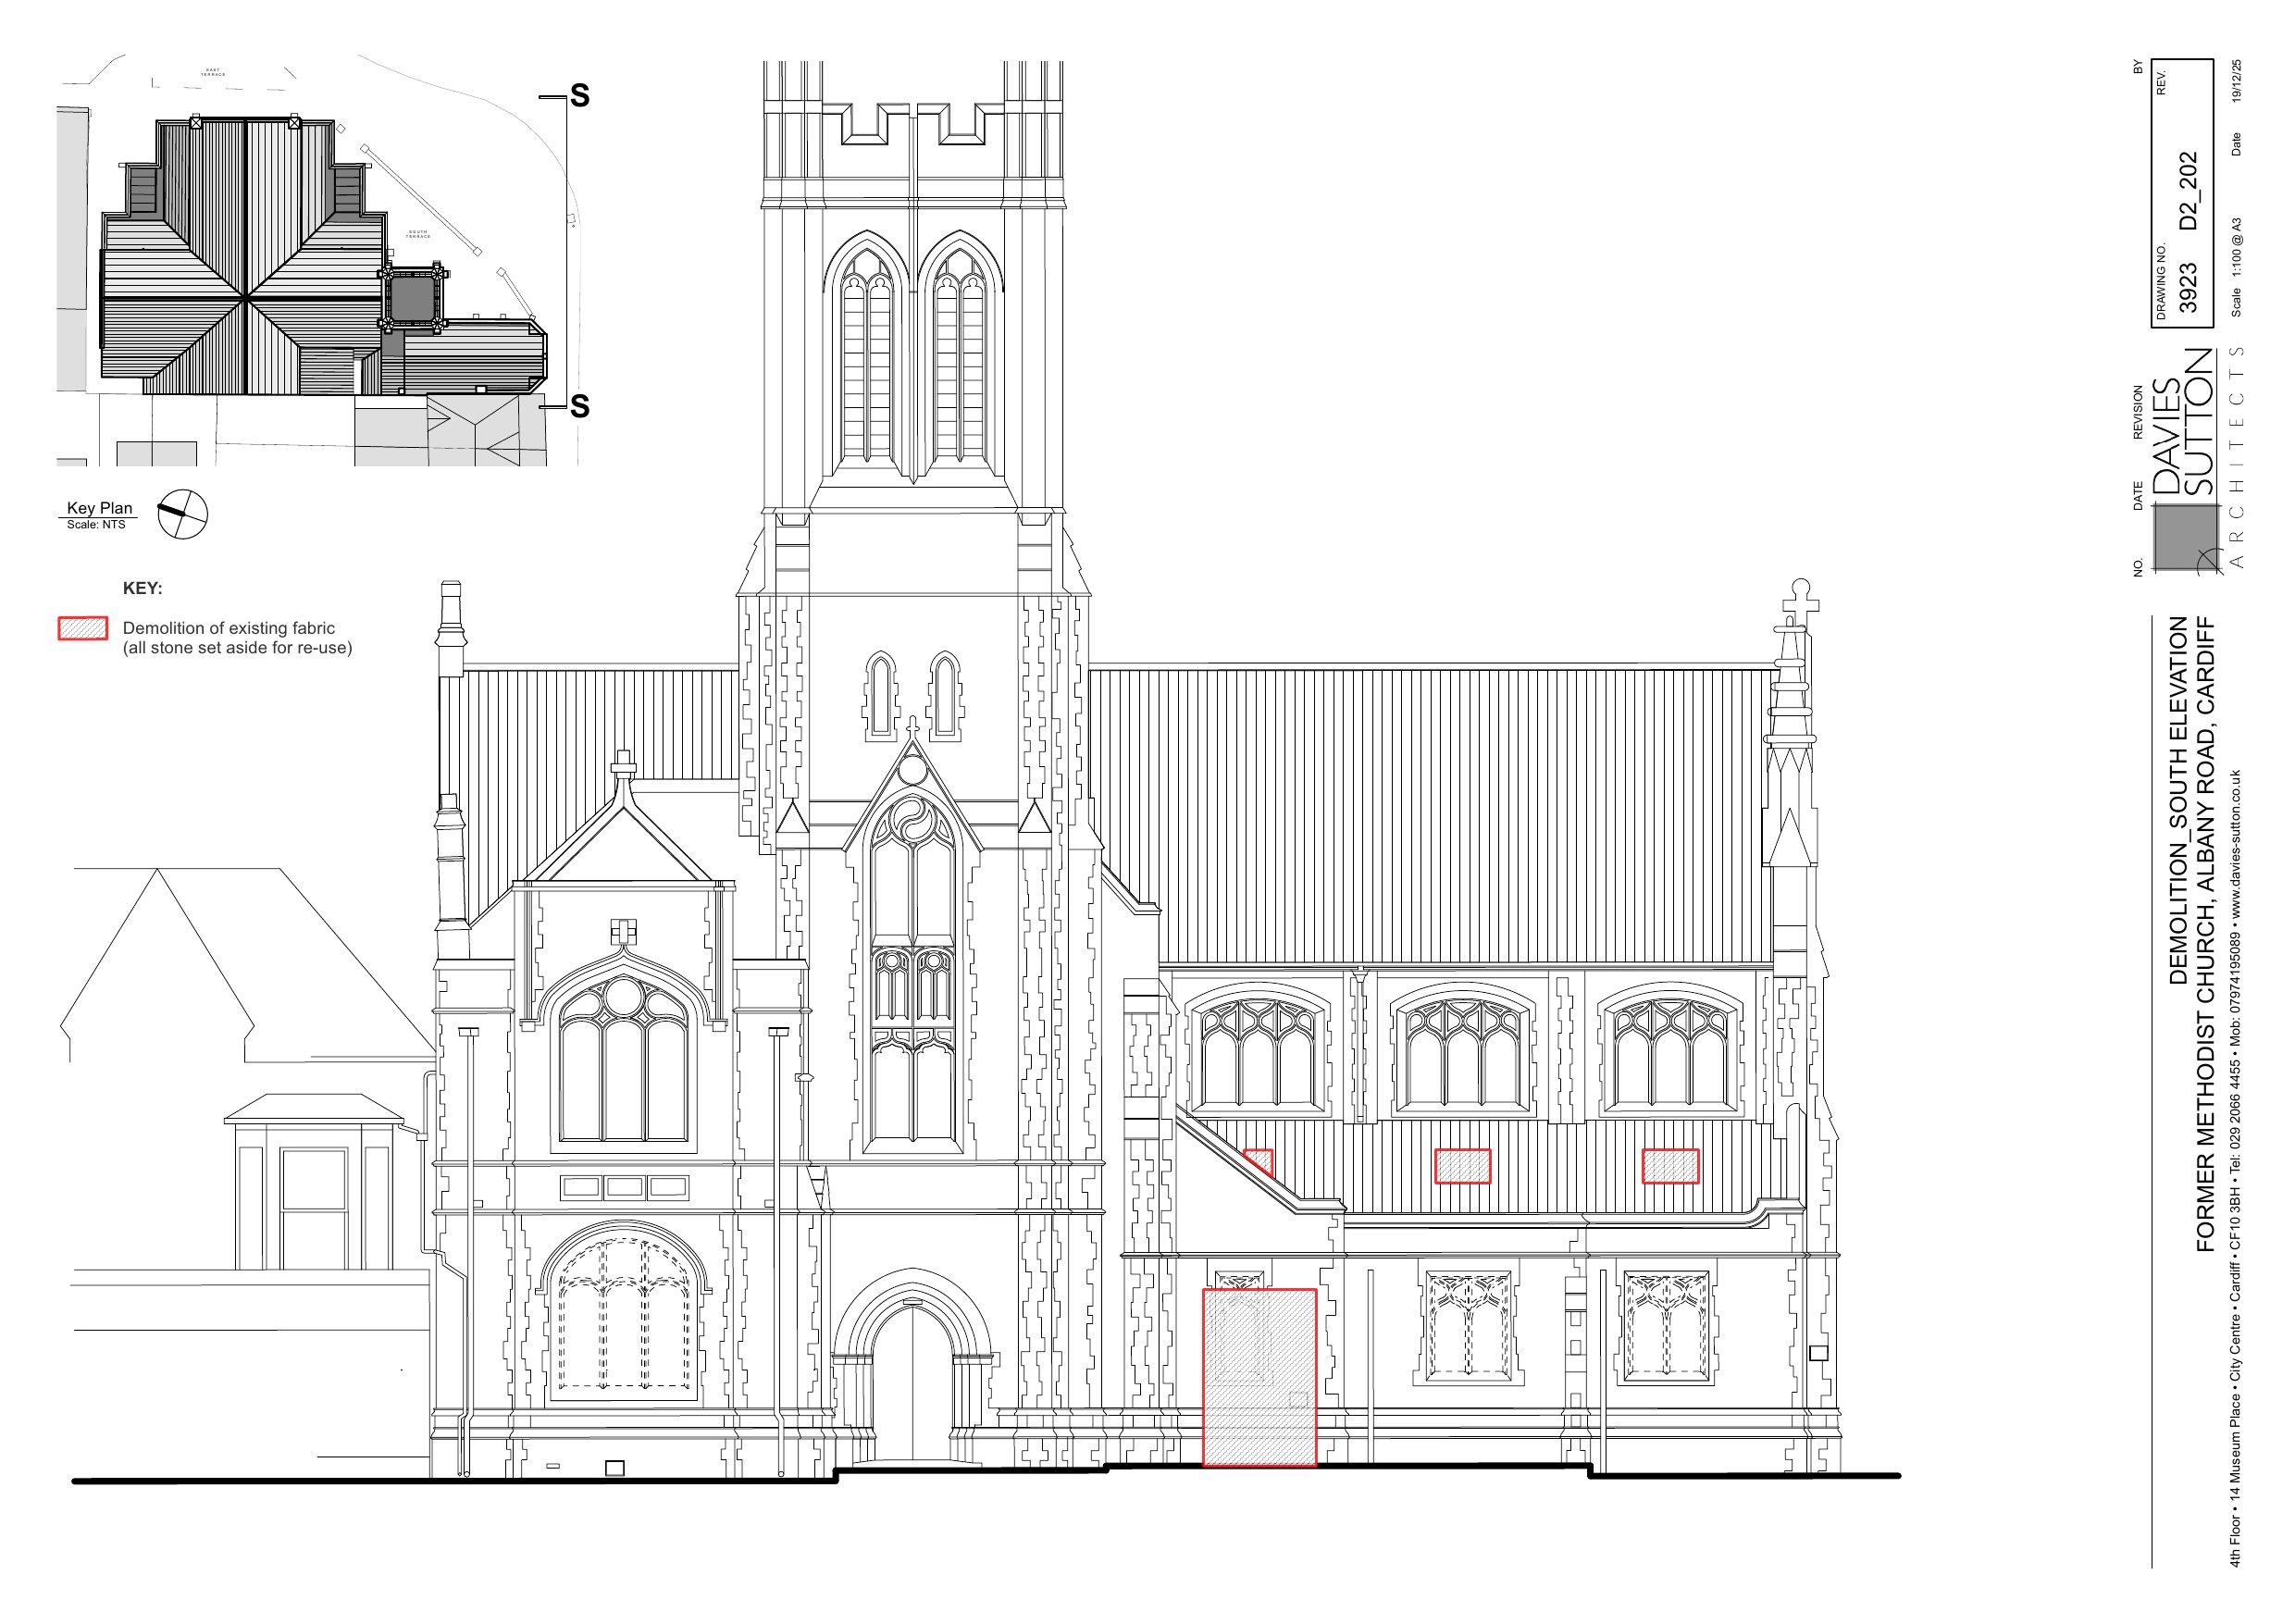The image size is (2295, 1624).
Task: Select the rightmost red roof demolition box
Action: (1670, 1166)
